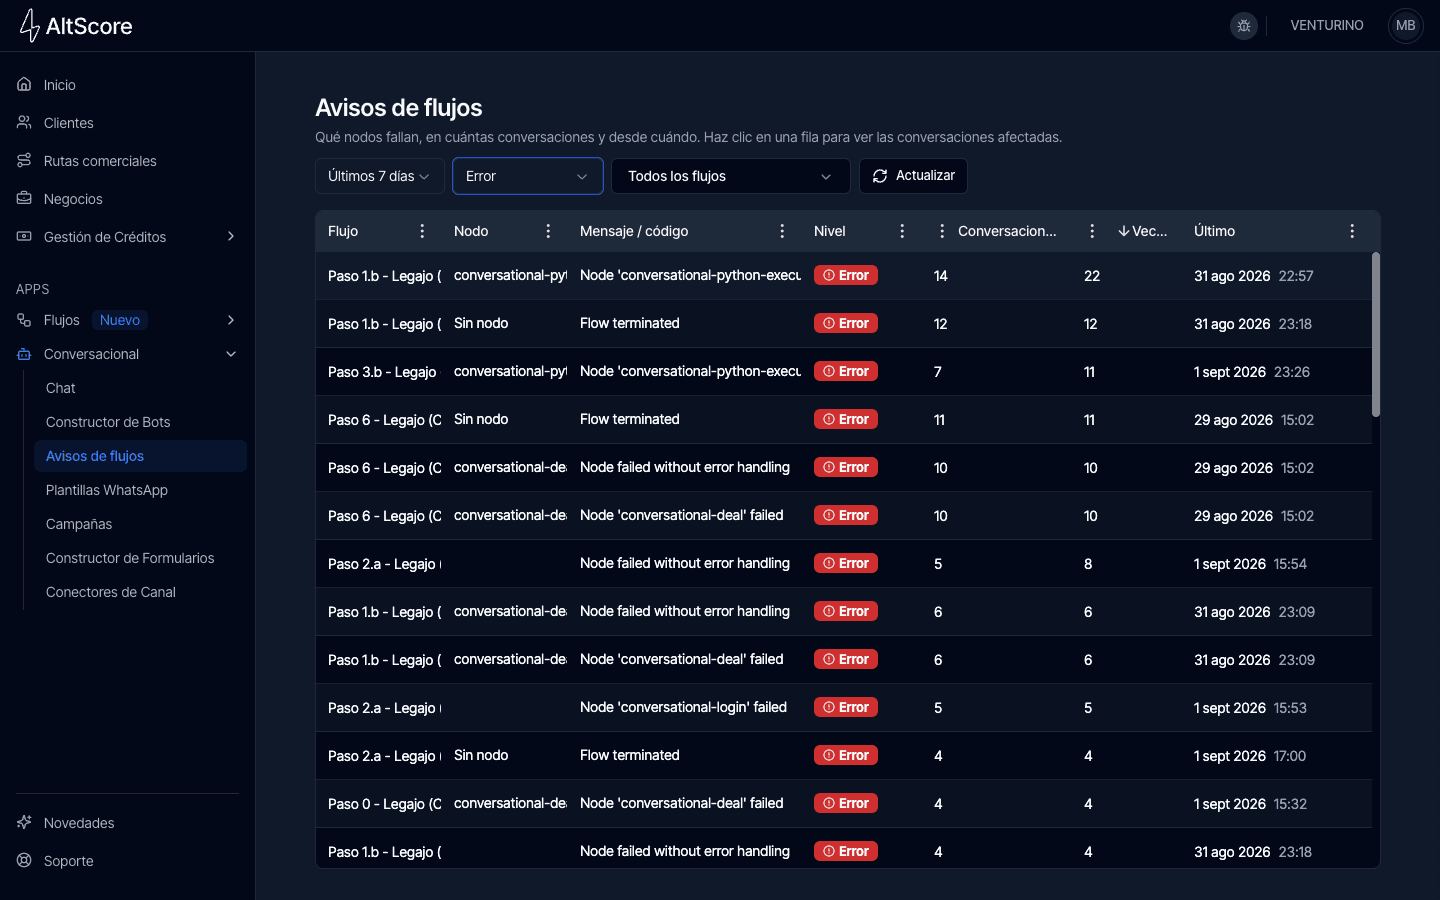Open the row last seen '1 sept 2026 17:00'
The width and height of the screenshot is (1440, 900).
[844, 756]
